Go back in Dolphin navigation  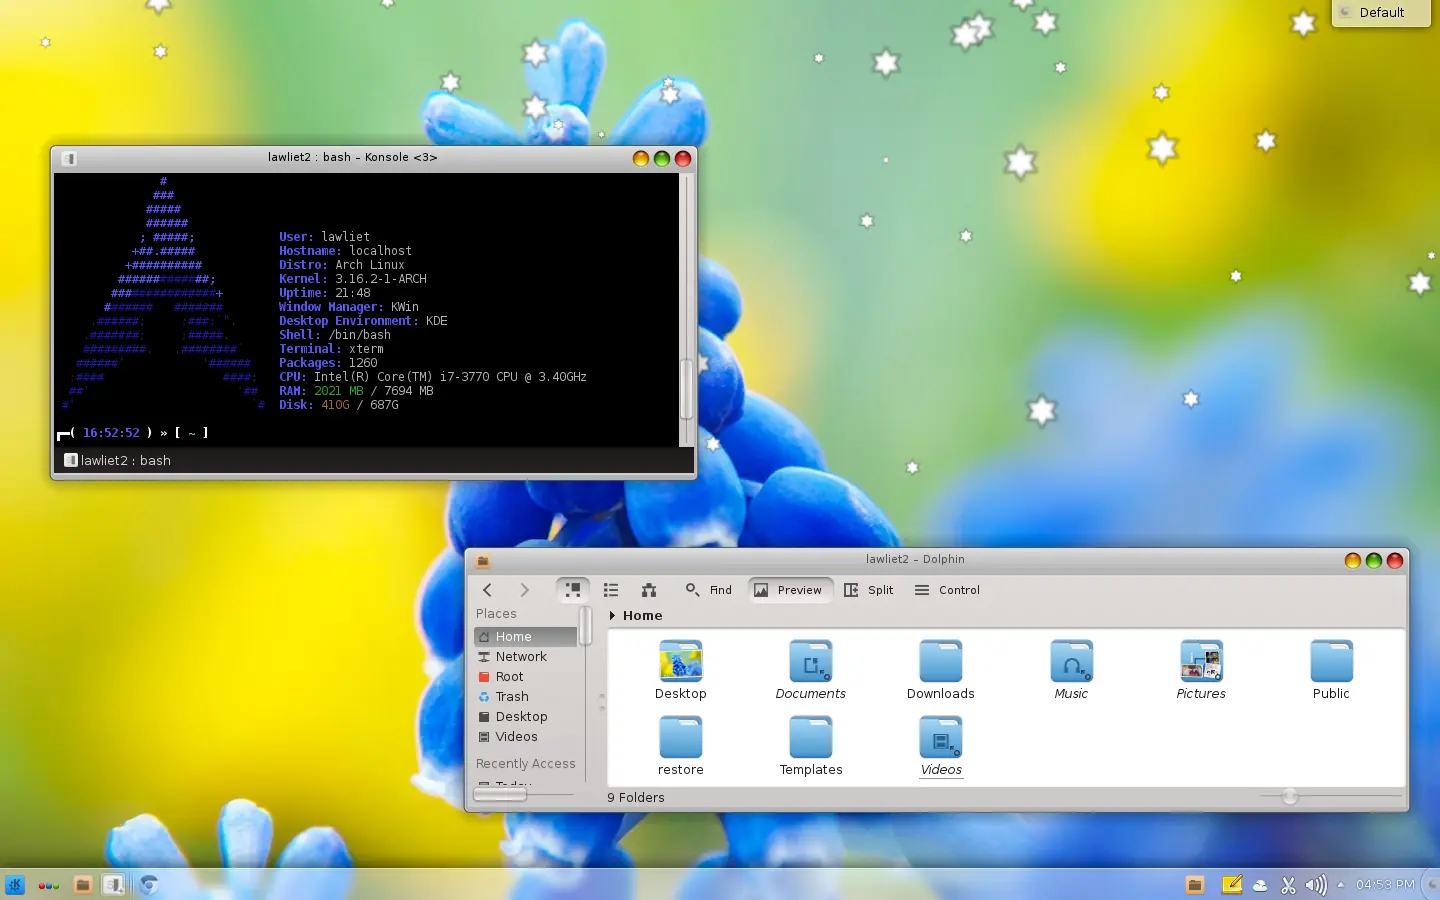click(x=487, y=590)
